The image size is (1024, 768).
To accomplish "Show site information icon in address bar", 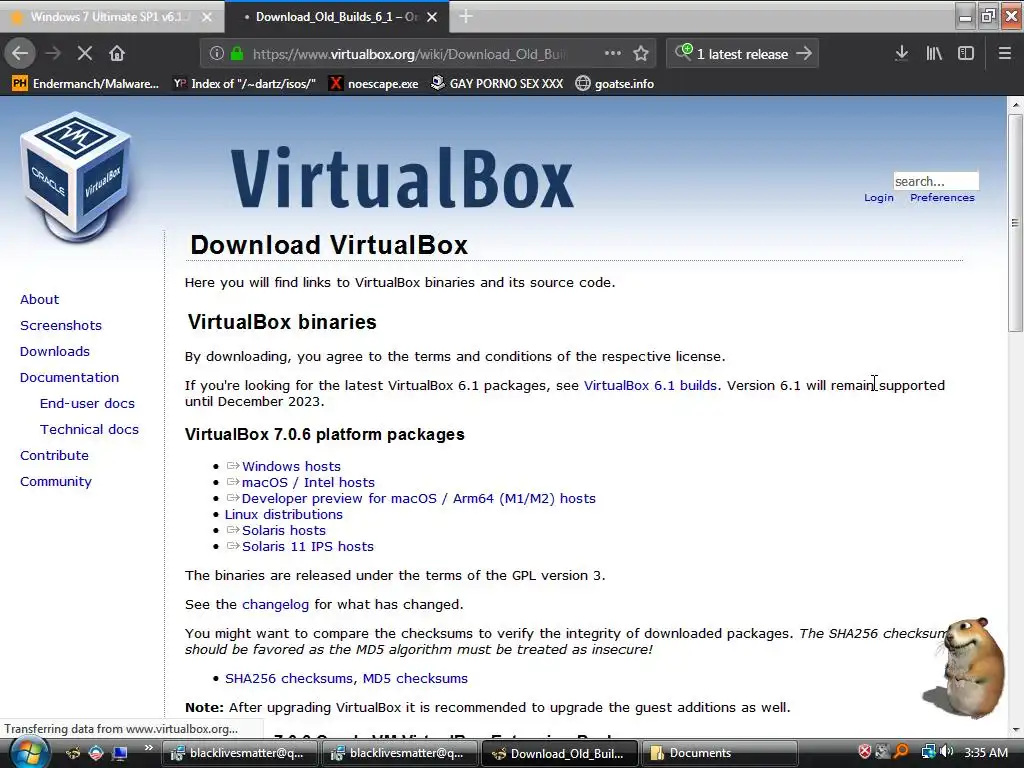I will (217, 54).
